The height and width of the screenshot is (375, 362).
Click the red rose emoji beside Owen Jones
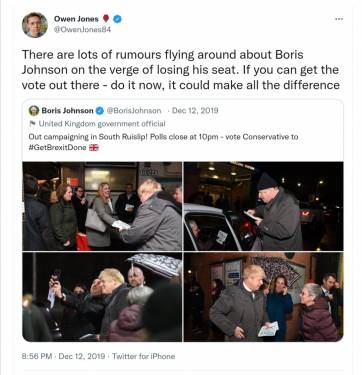click(106, 19)
